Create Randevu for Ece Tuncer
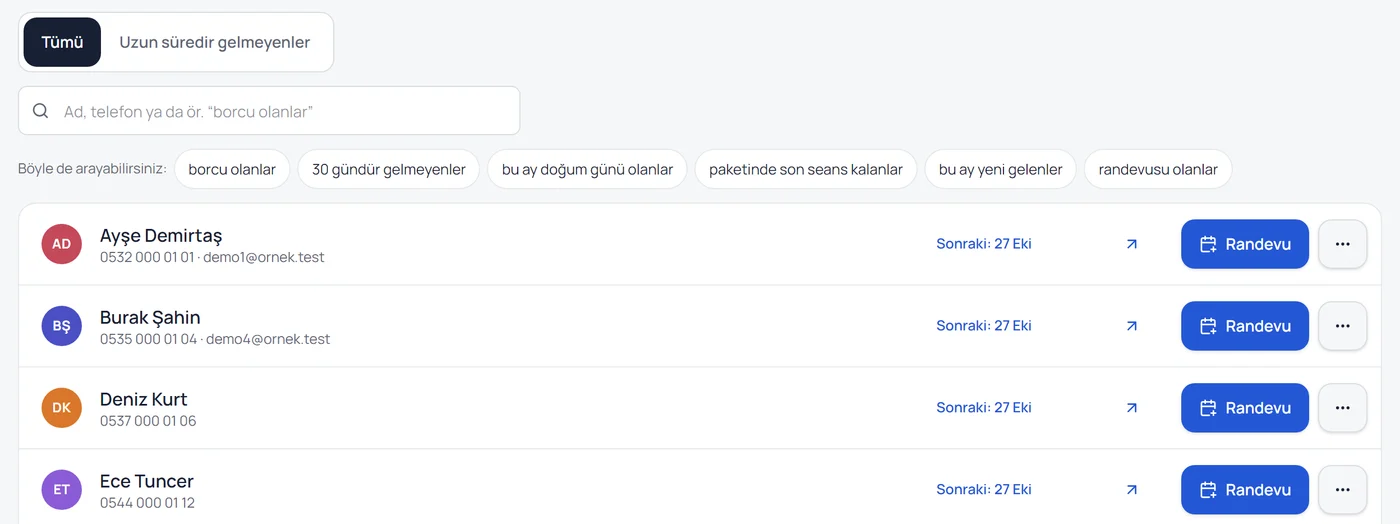The width and height of the screenshot is (1400, 524). click(1245, 490)
